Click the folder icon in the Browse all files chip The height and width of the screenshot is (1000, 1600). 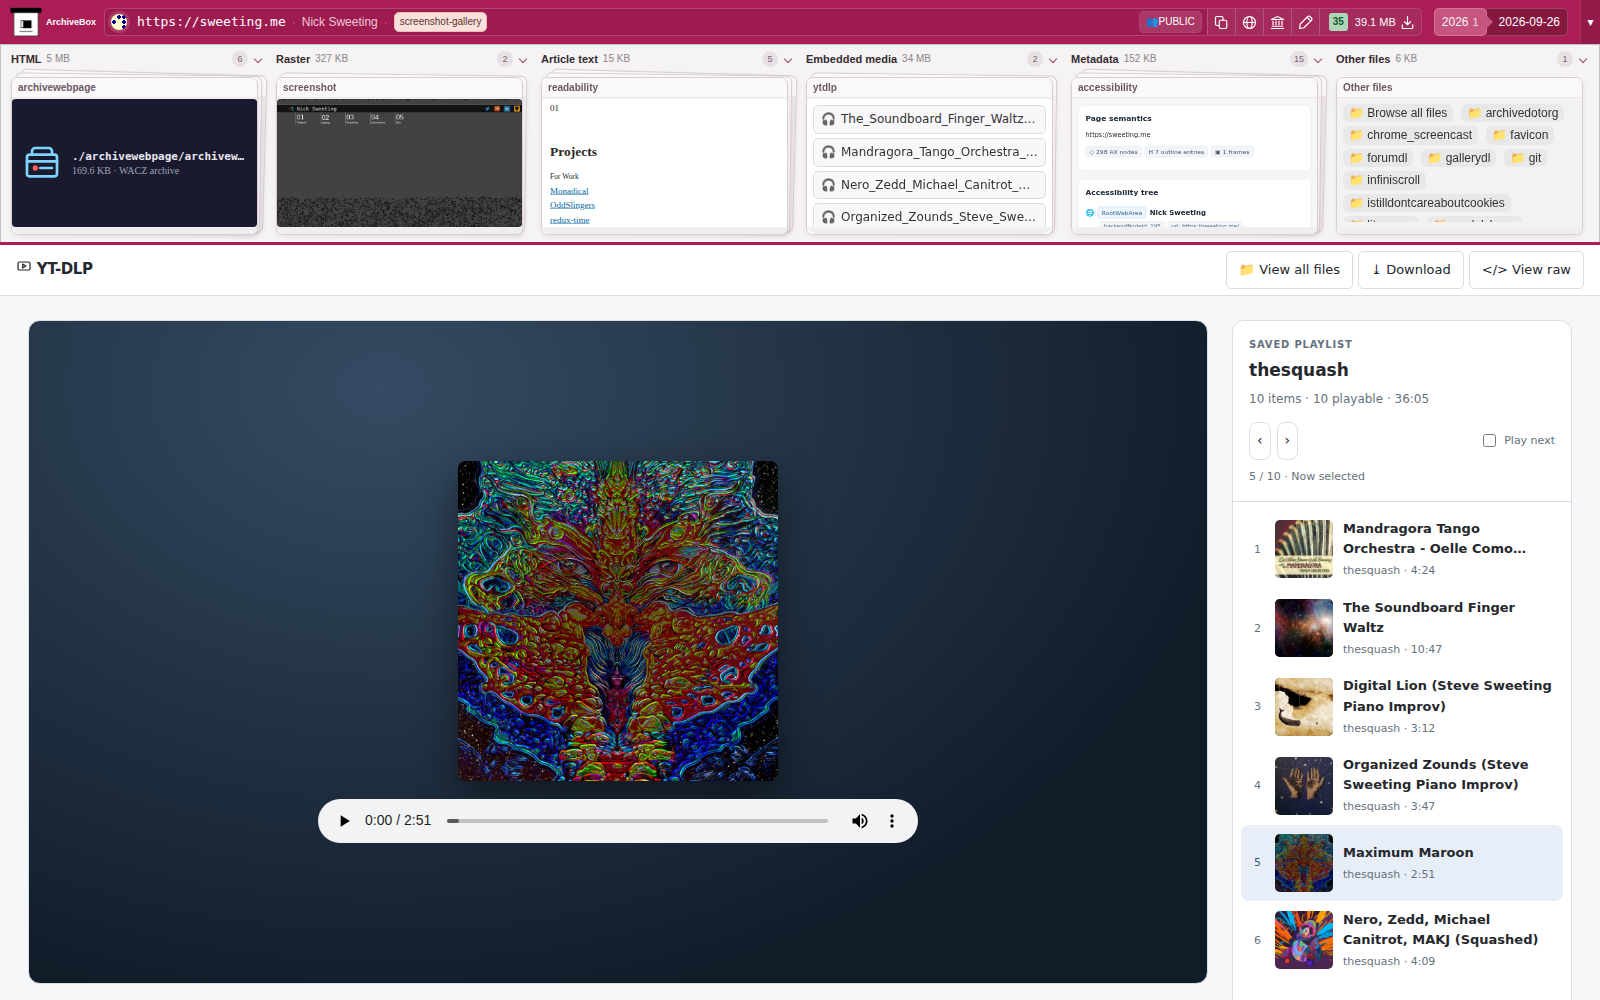point(1356,113)
